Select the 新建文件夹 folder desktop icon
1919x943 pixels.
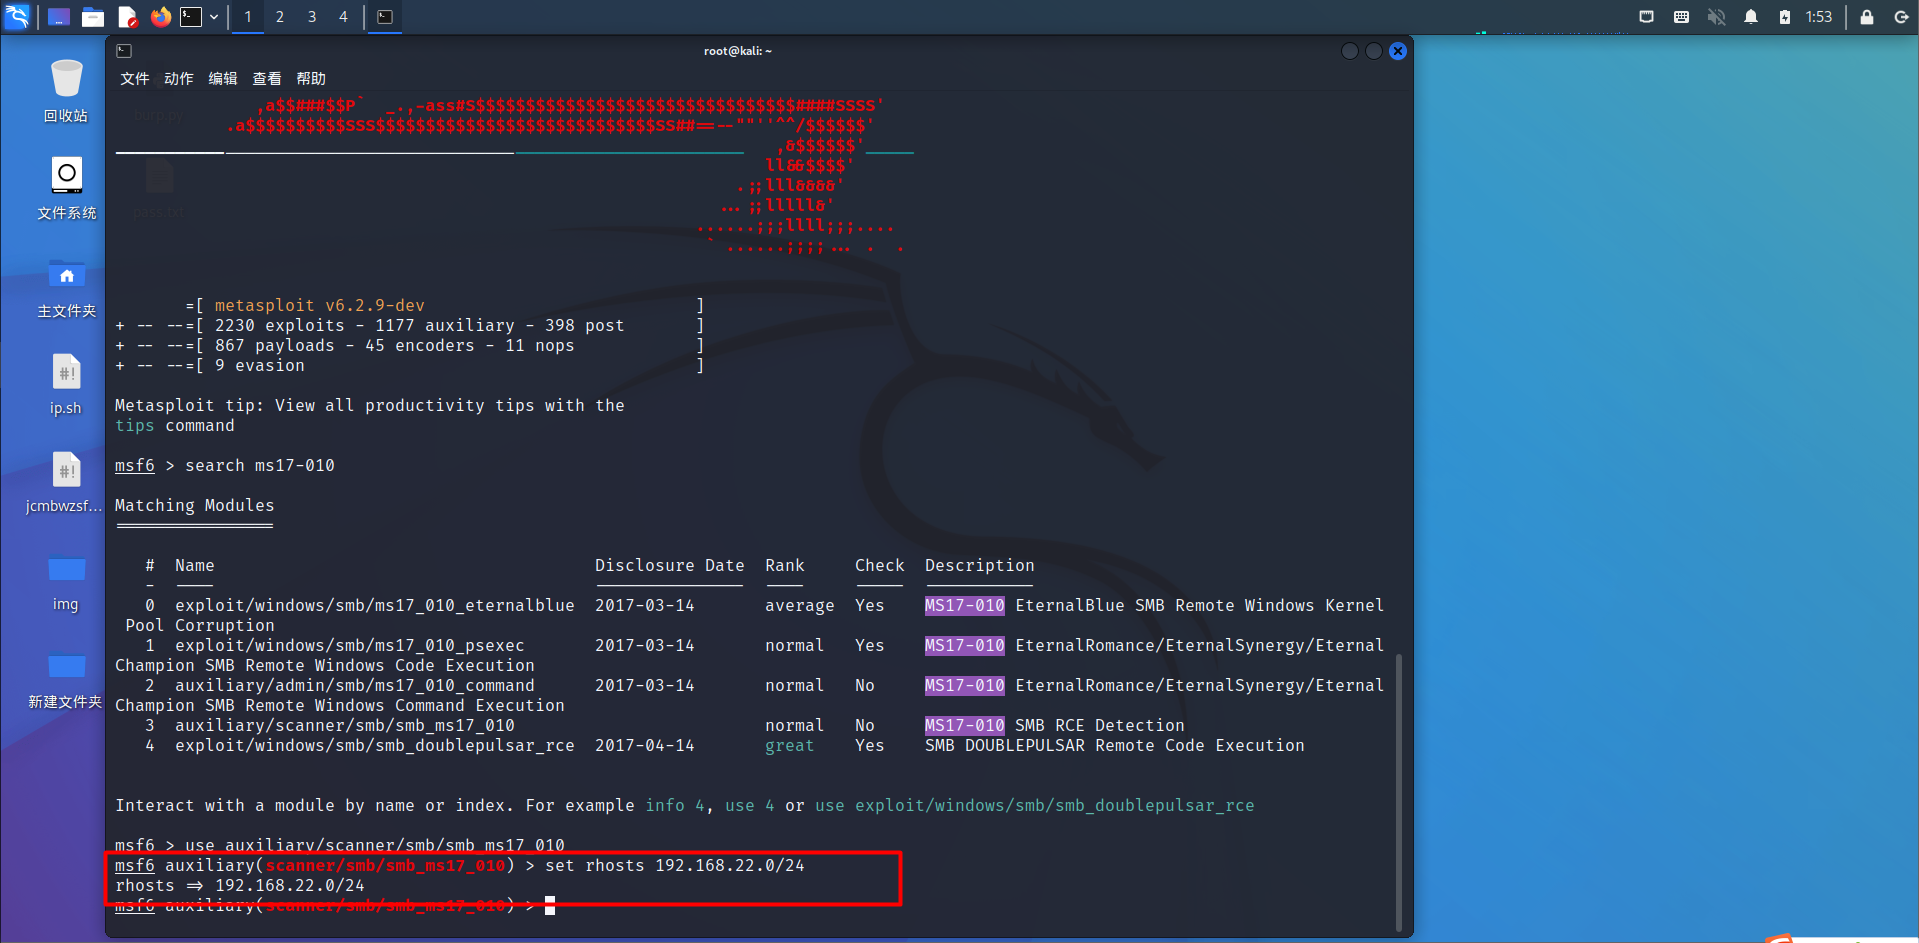[66, 678]
